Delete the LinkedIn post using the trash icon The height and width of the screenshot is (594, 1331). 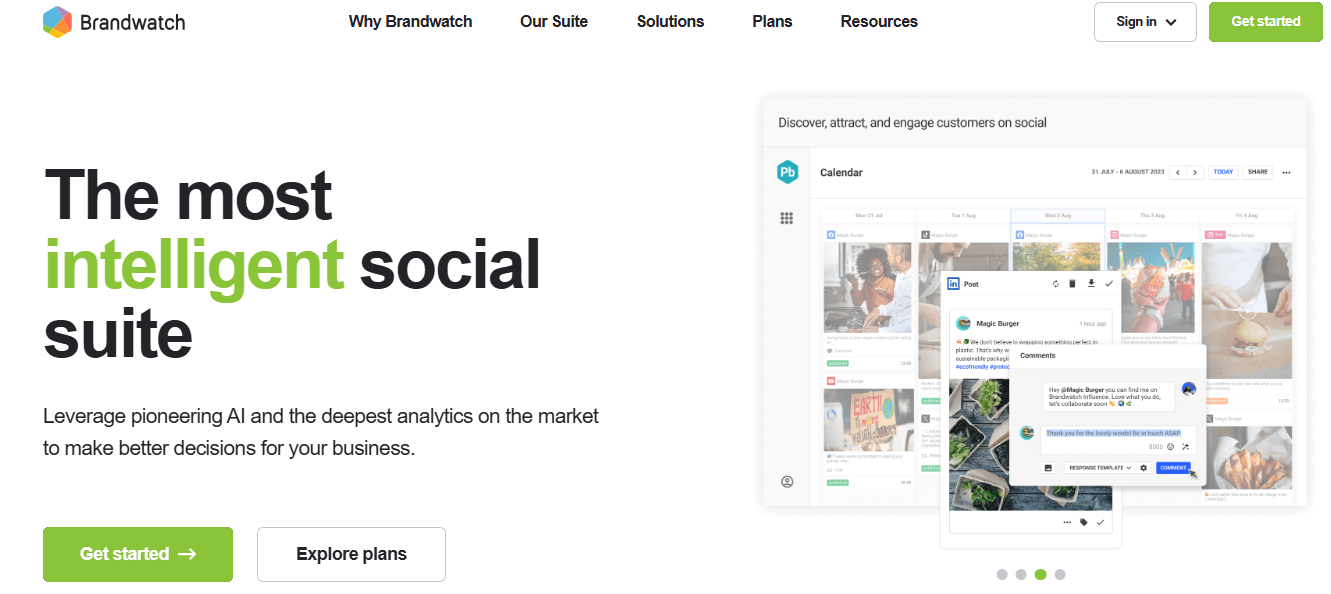pos(1072,284)
